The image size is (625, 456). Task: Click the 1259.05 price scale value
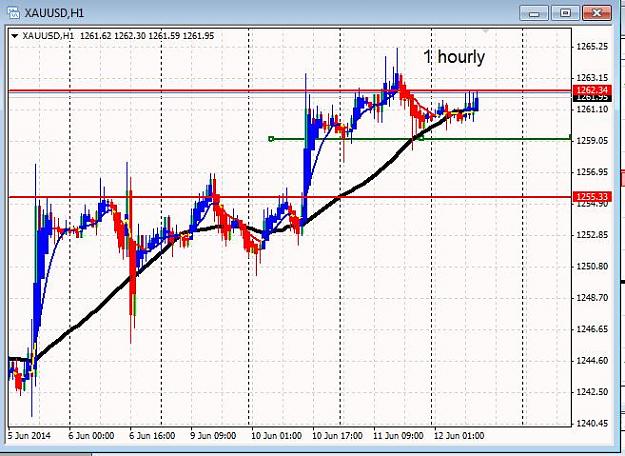(x=592, y=141)
